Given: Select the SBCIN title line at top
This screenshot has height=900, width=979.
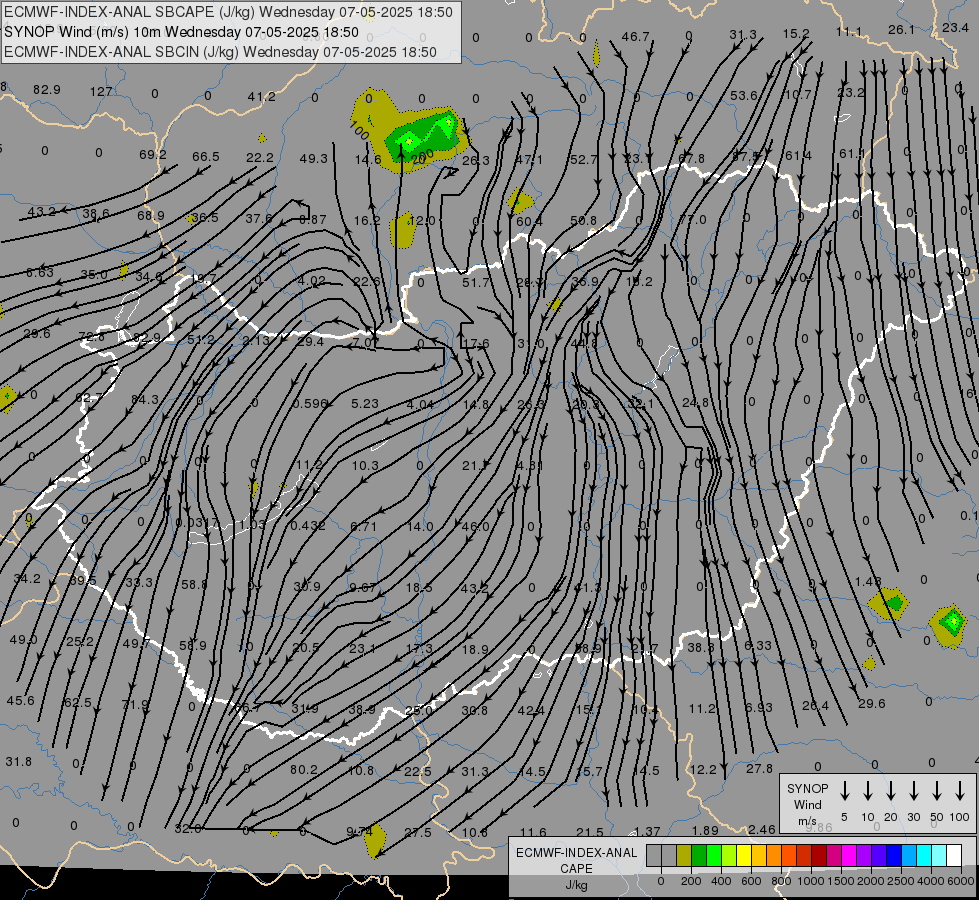Looking at the screenshot, I should 220,52.
